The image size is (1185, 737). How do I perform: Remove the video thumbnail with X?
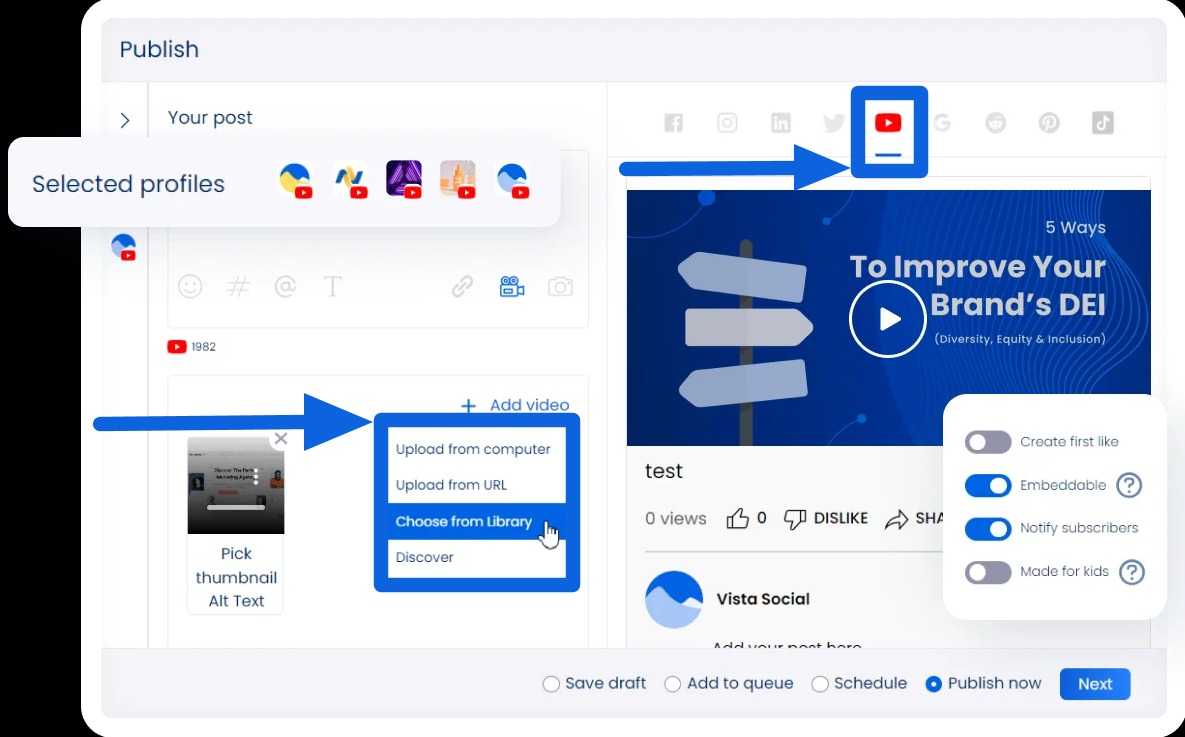pos(281,438)
